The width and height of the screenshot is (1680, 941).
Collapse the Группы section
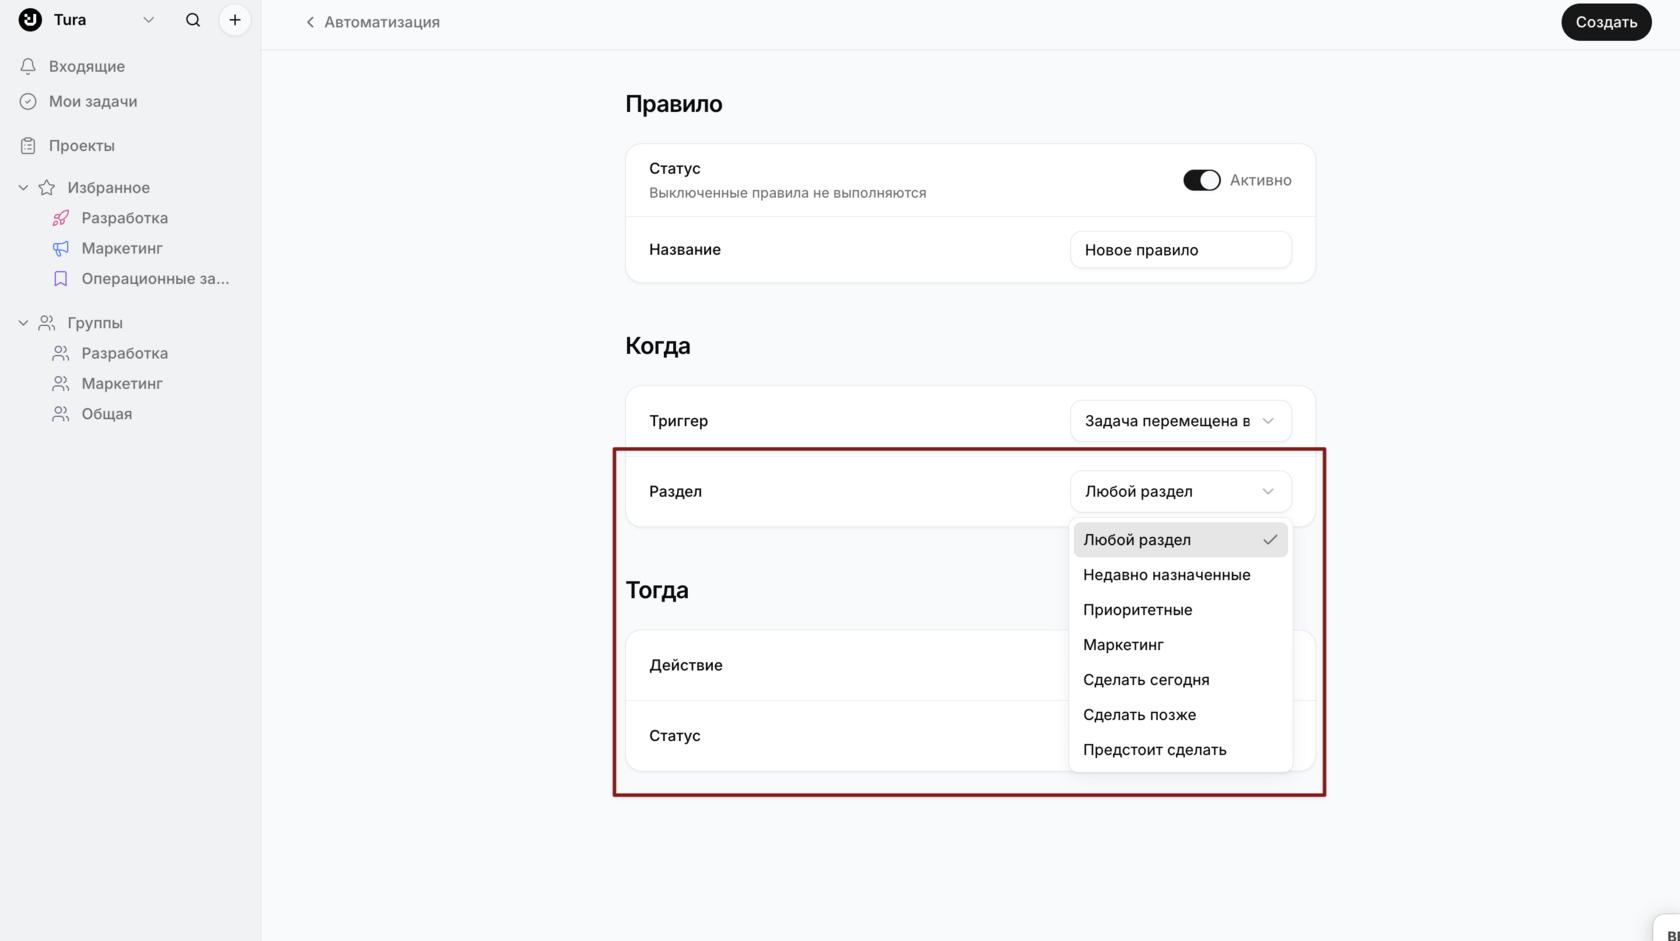(23, 323)
